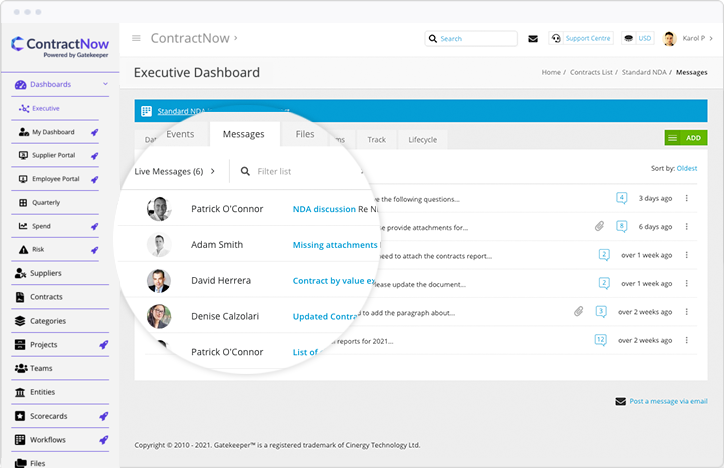The image size is (724, 468).
Task: Switch to the Files tab
Action: click(305, 134)
